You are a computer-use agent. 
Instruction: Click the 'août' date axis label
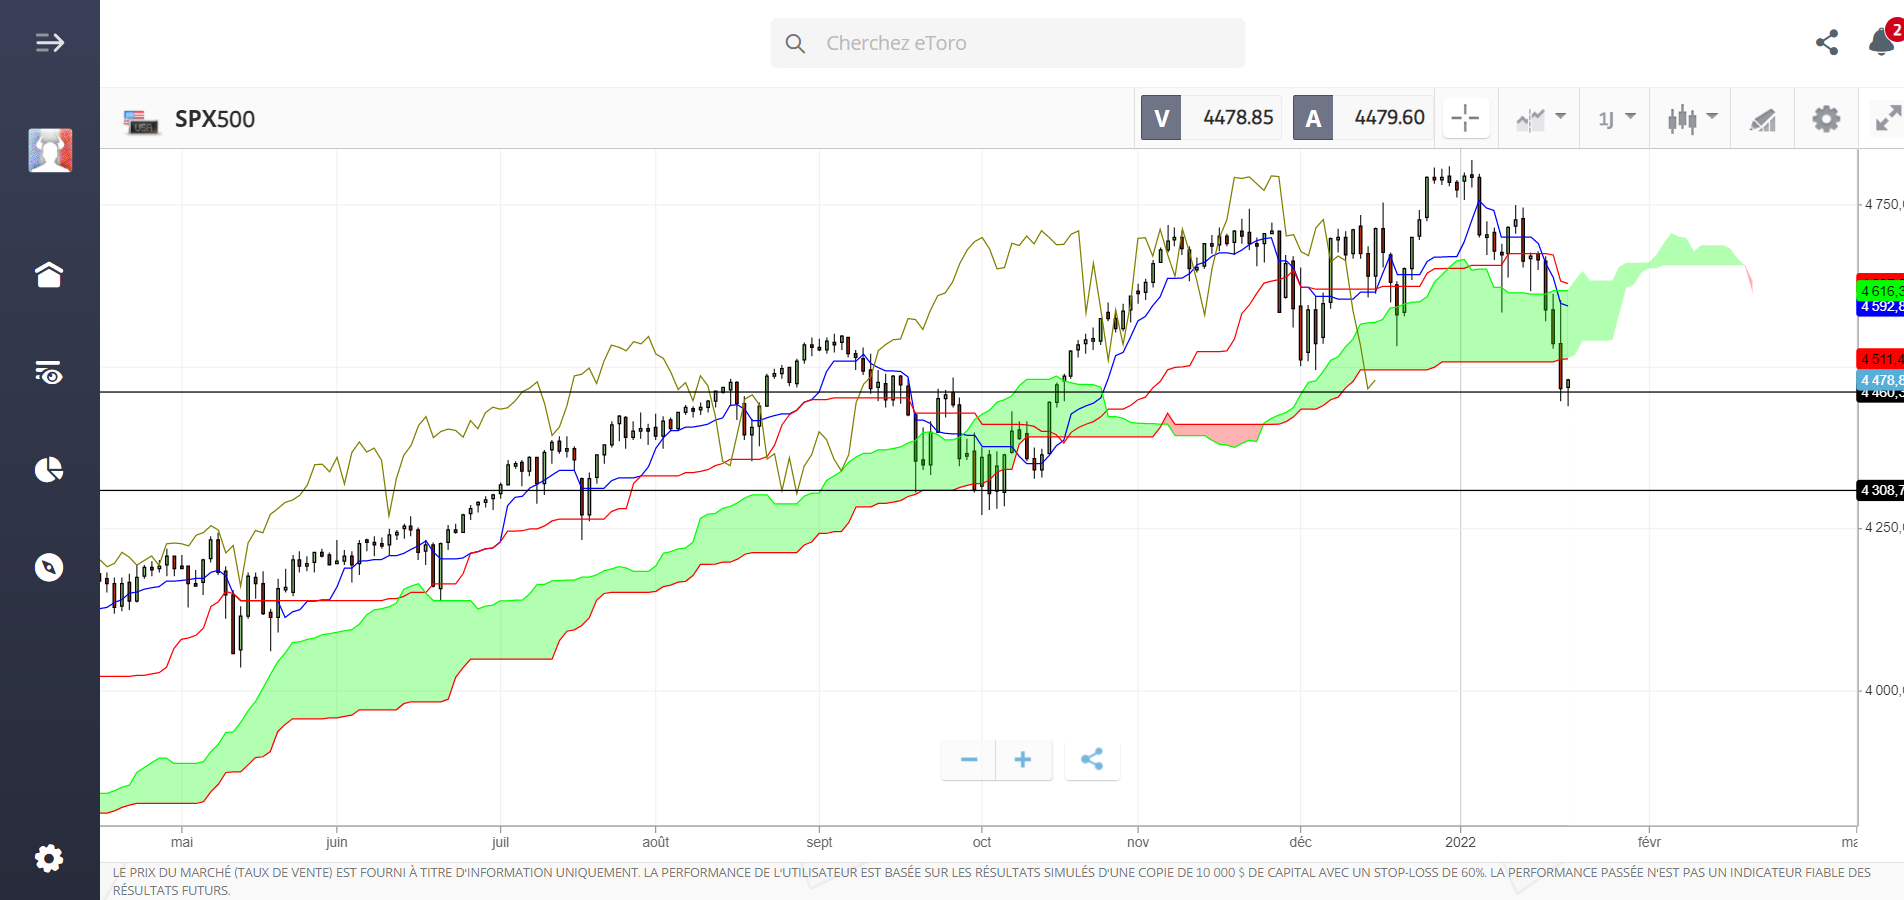[x=656, y=842]
